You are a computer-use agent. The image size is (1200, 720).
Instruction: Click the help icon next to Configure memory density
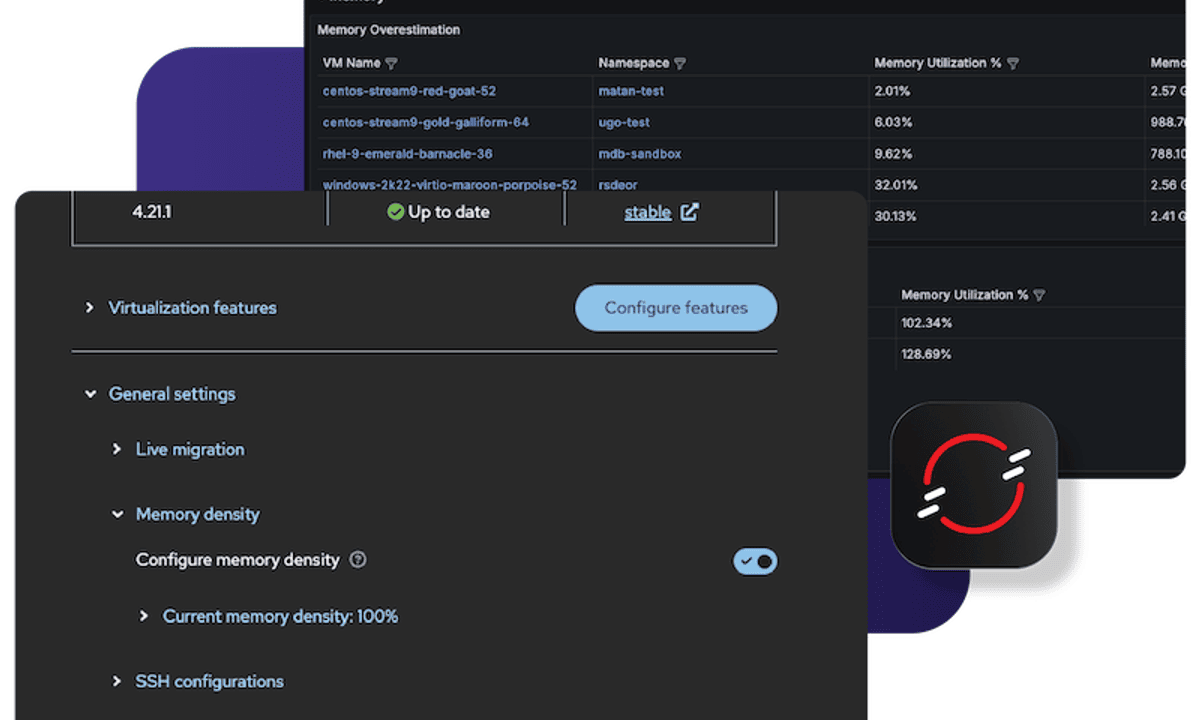[x=358, y=560]
